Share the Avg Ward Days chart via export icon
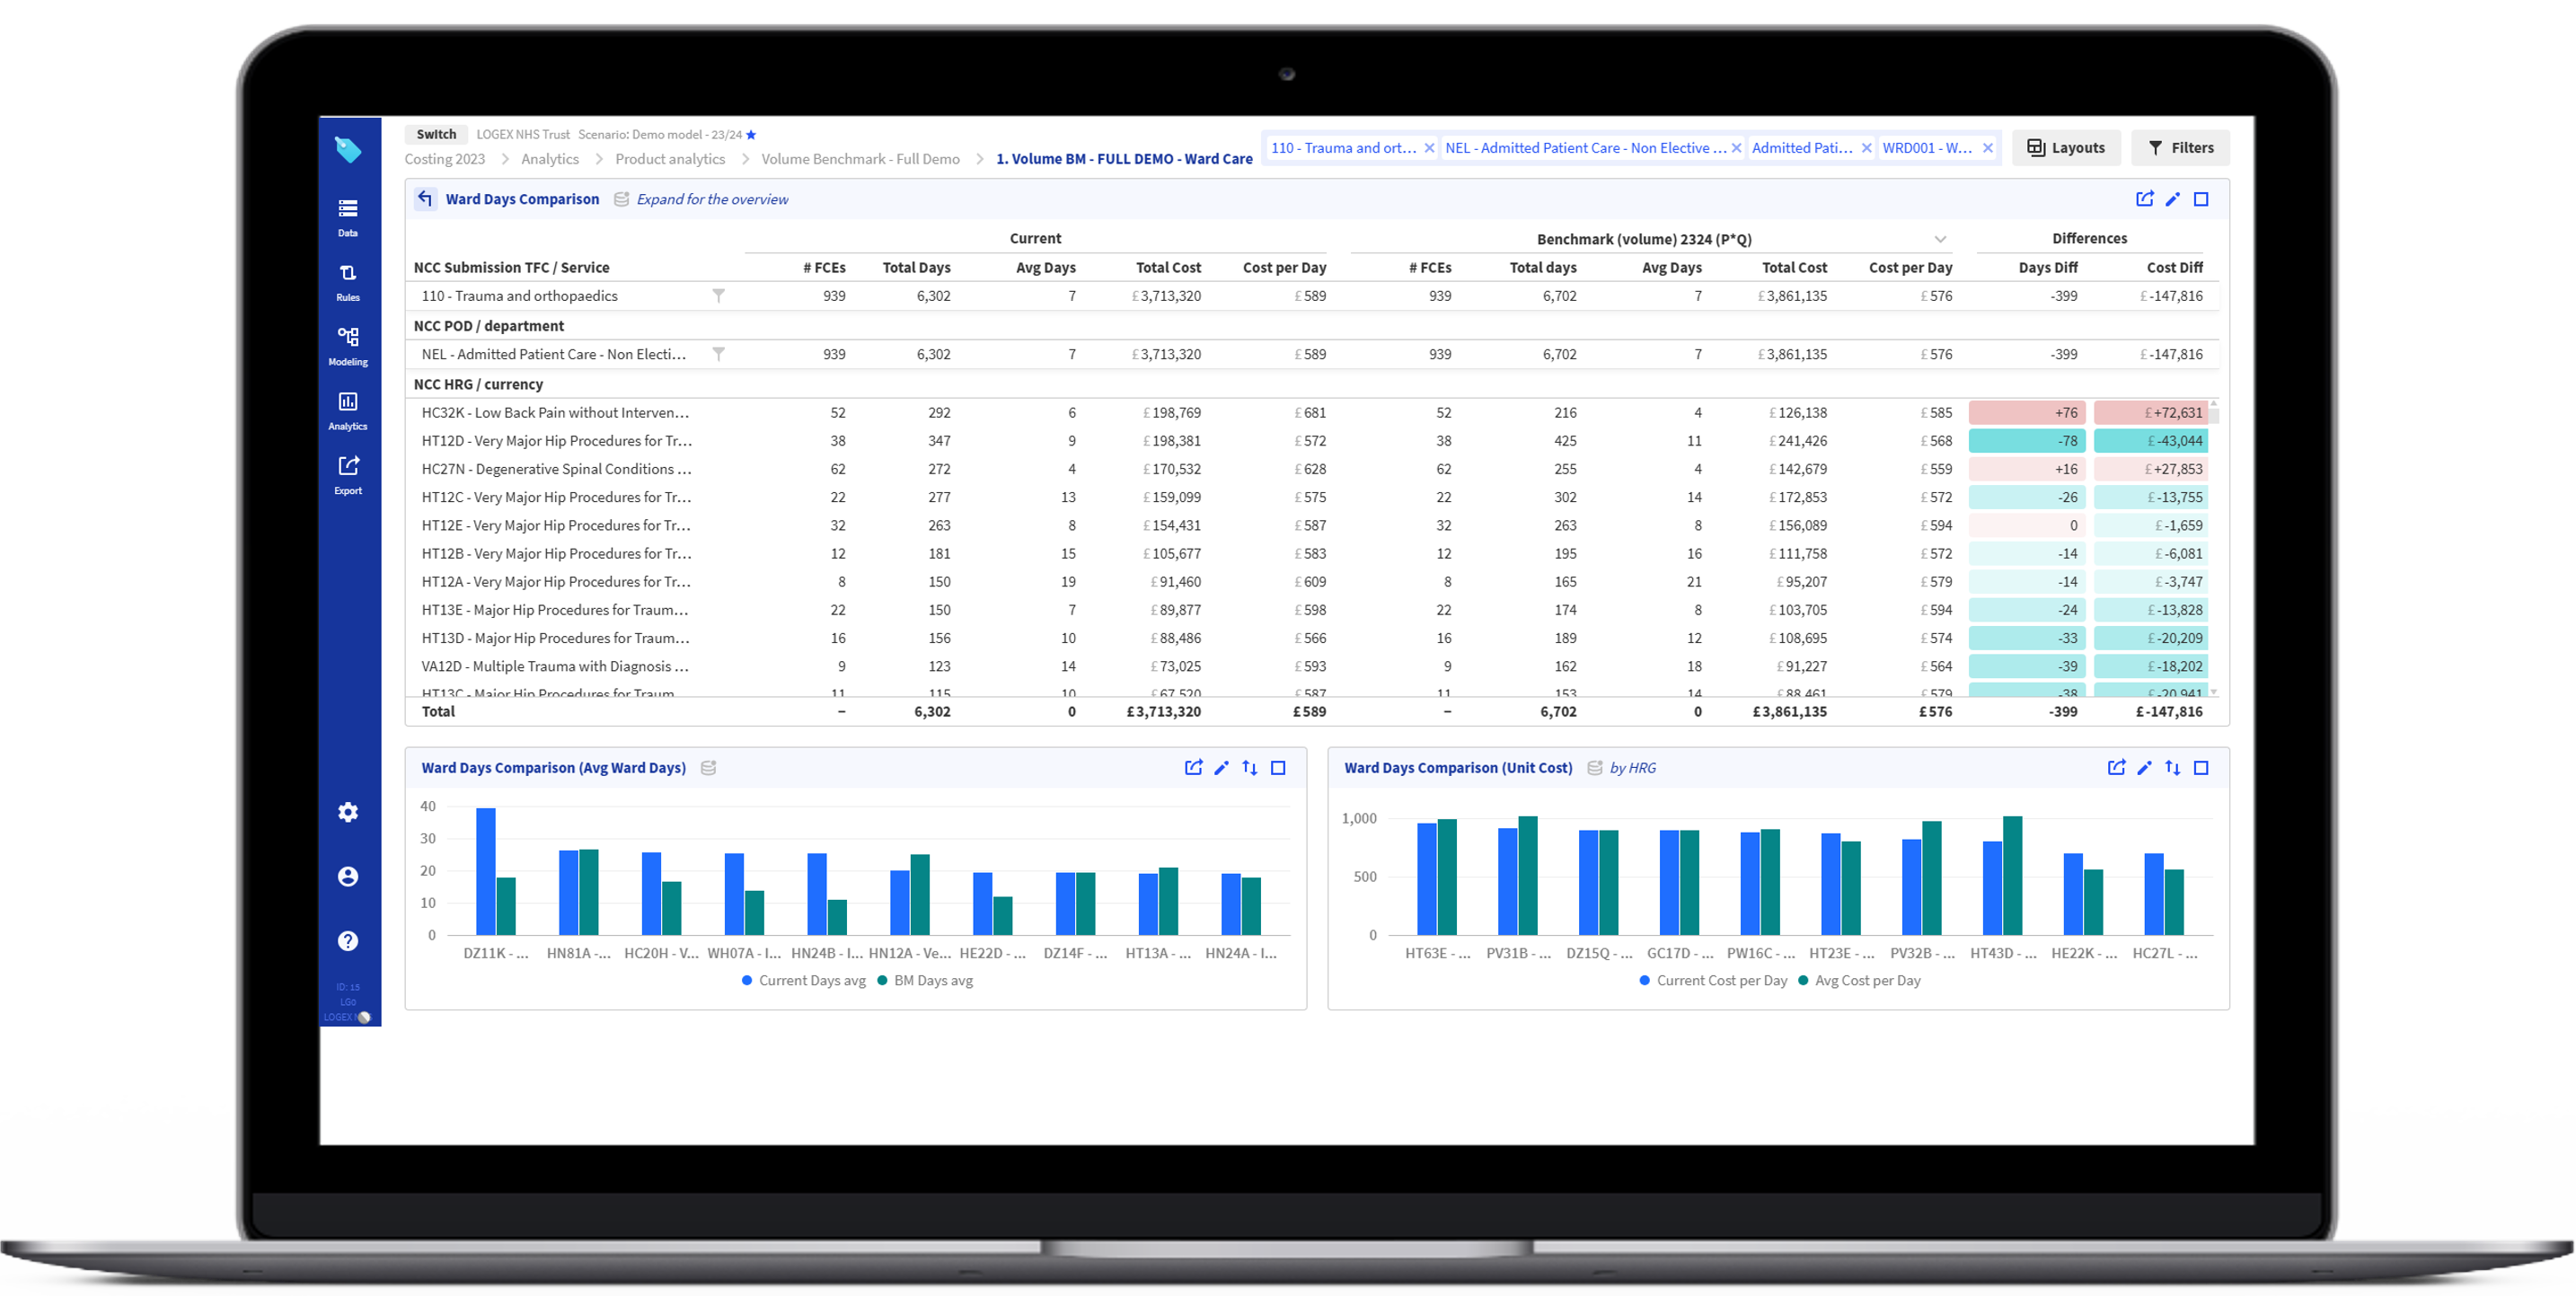The image size is (2576, 1296). tap(1194, 767)
